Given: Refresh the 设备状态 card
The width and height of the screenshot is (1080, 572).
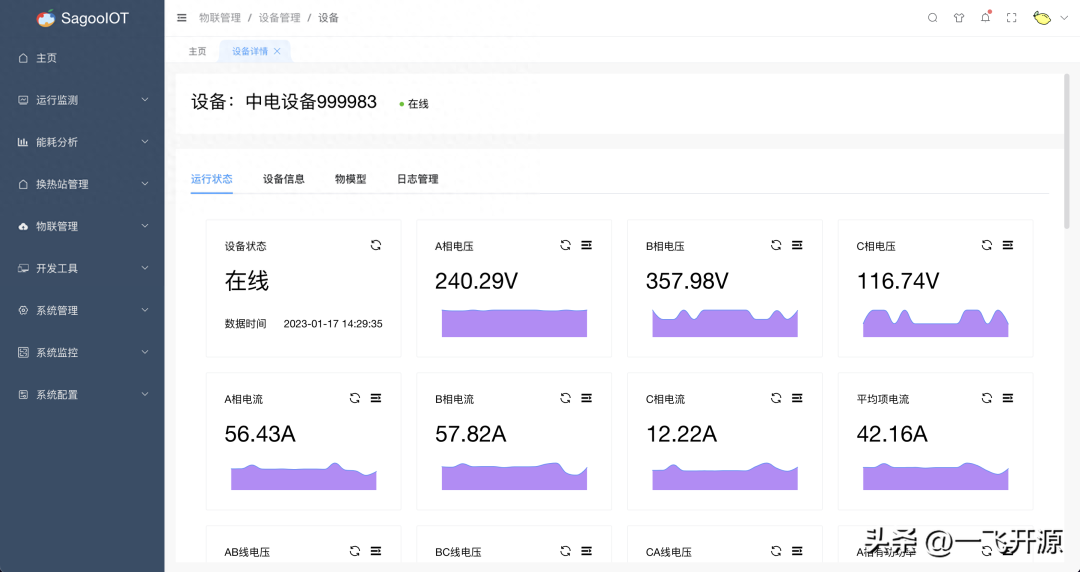Looking at the screenshot, I should [375, 245].
